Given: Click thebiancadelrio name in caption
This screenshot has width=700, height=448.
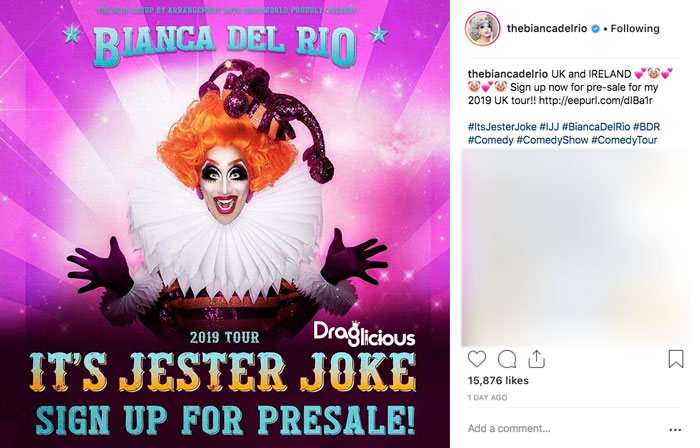Looking at the screenshot, I should (x=508, y=74).
